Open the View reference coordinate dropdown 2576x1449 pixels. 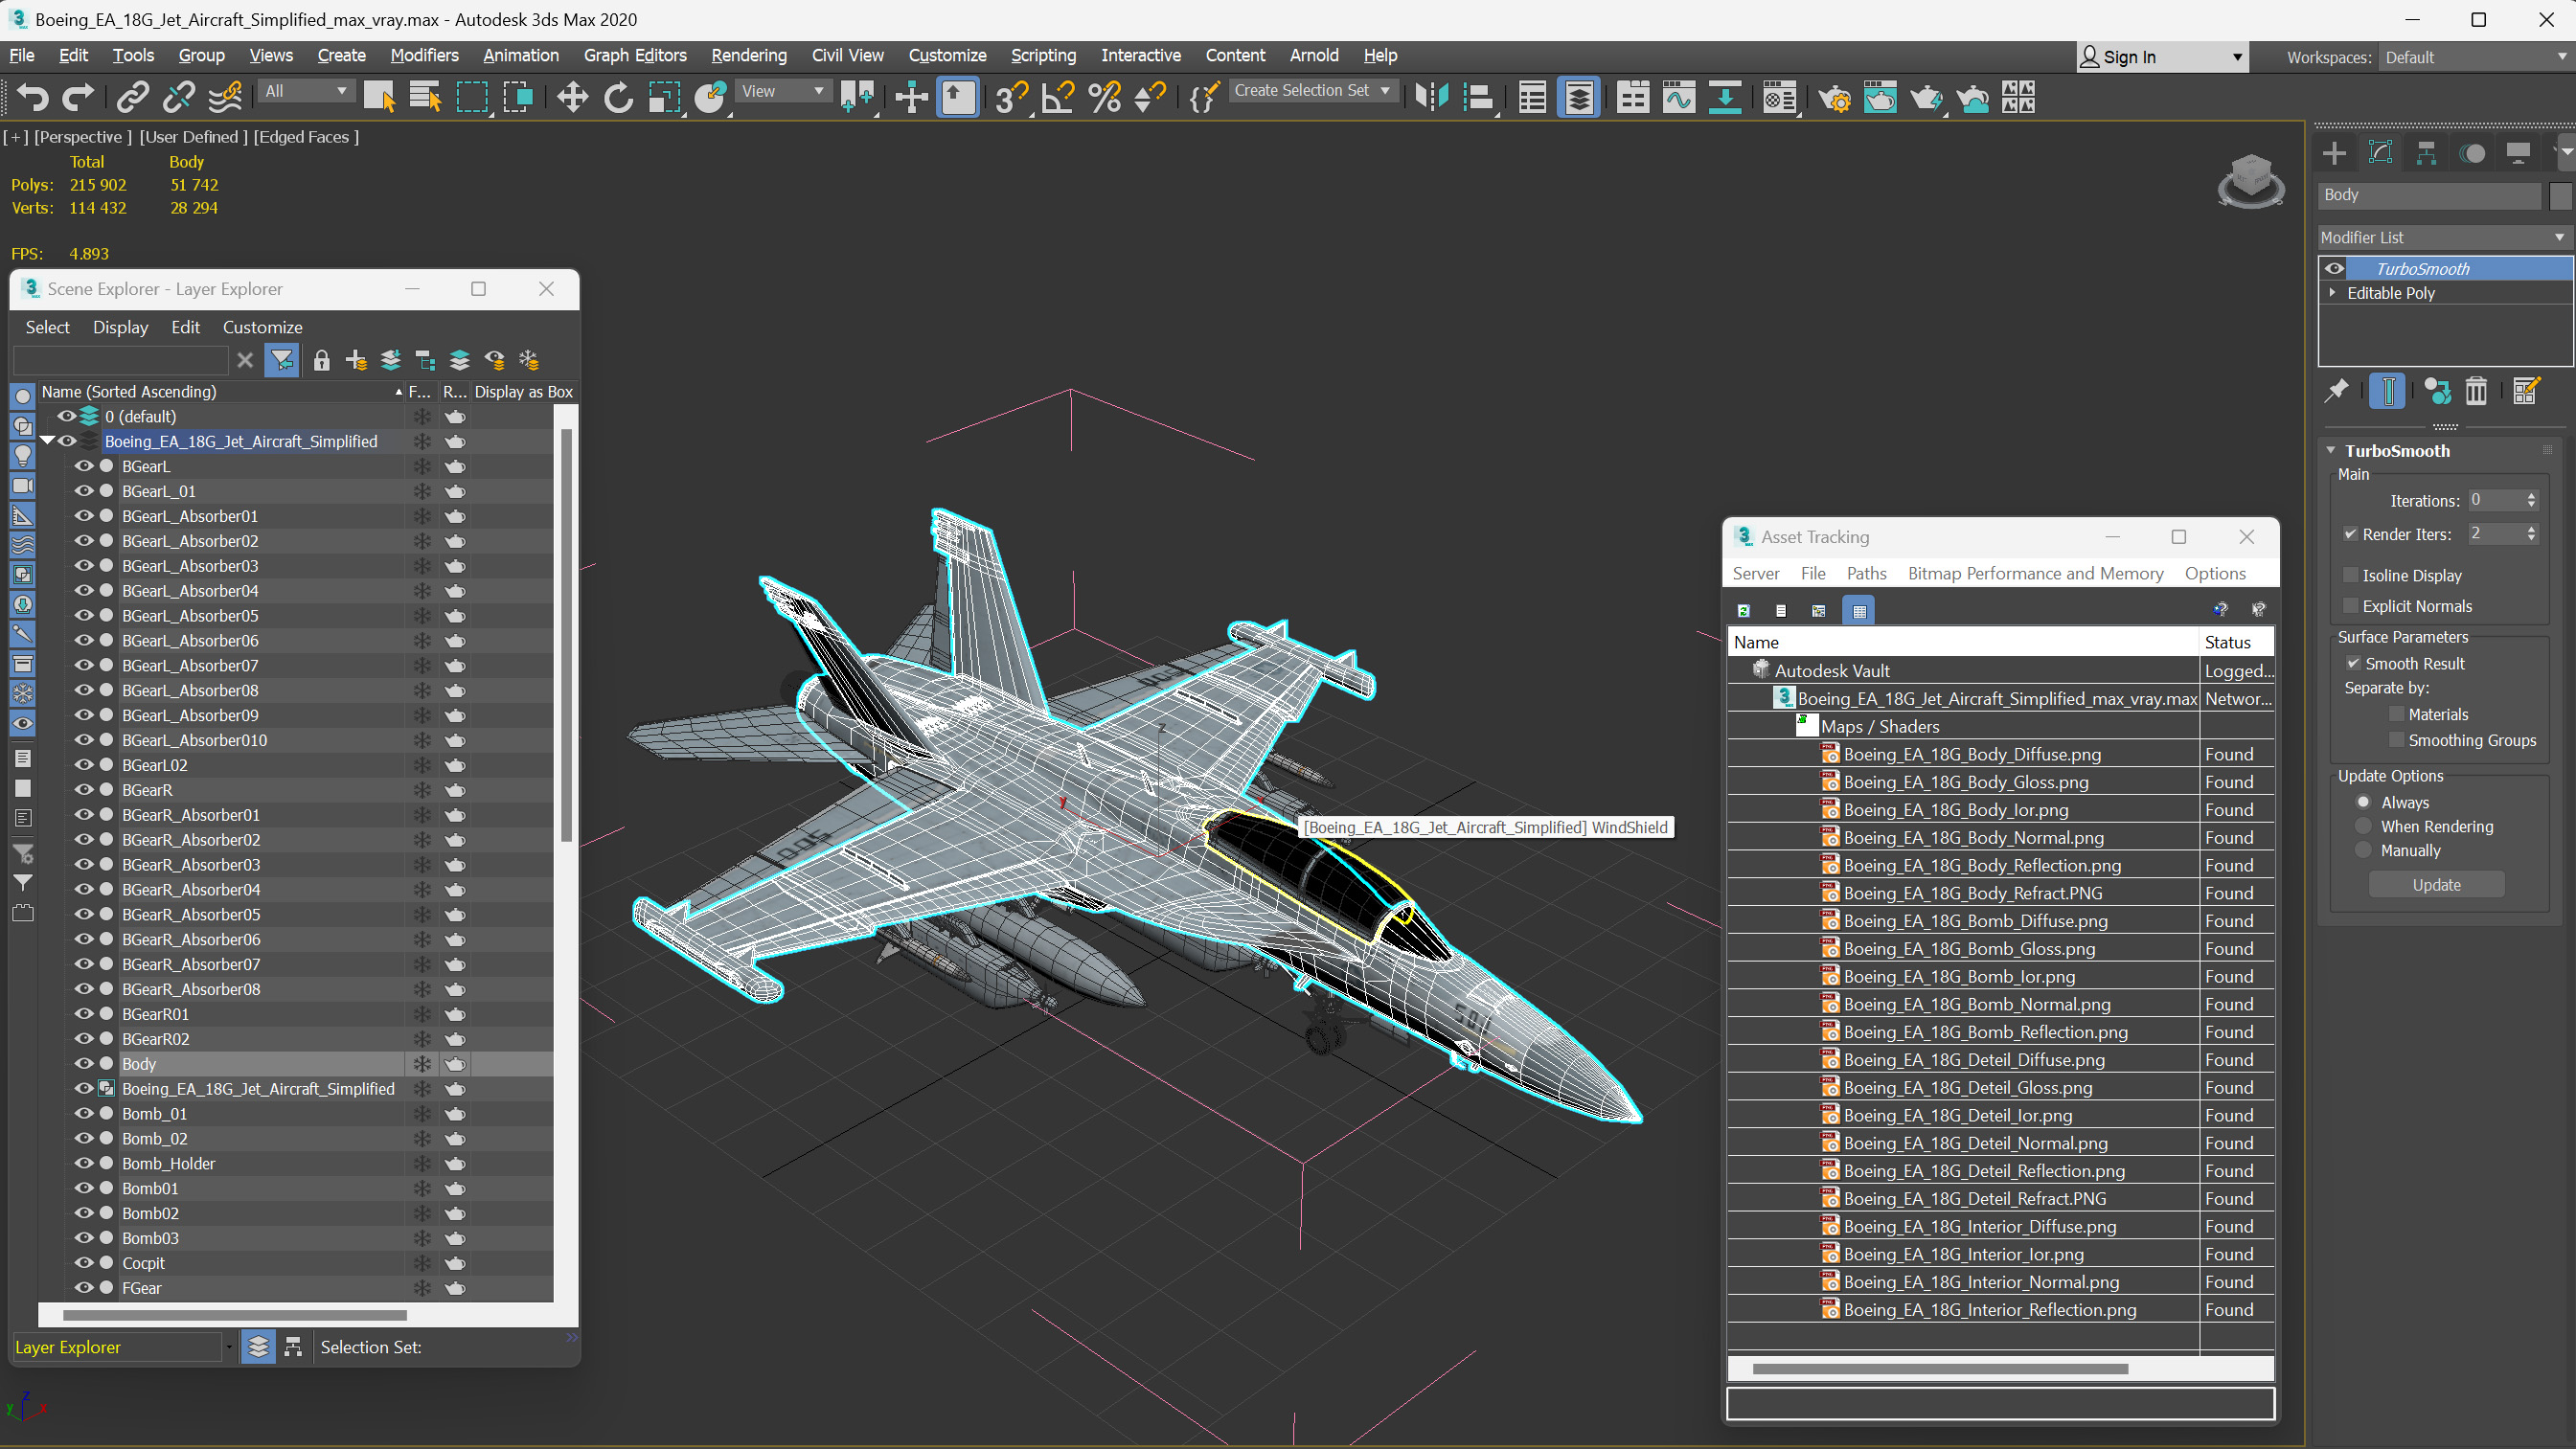point(783,91)
